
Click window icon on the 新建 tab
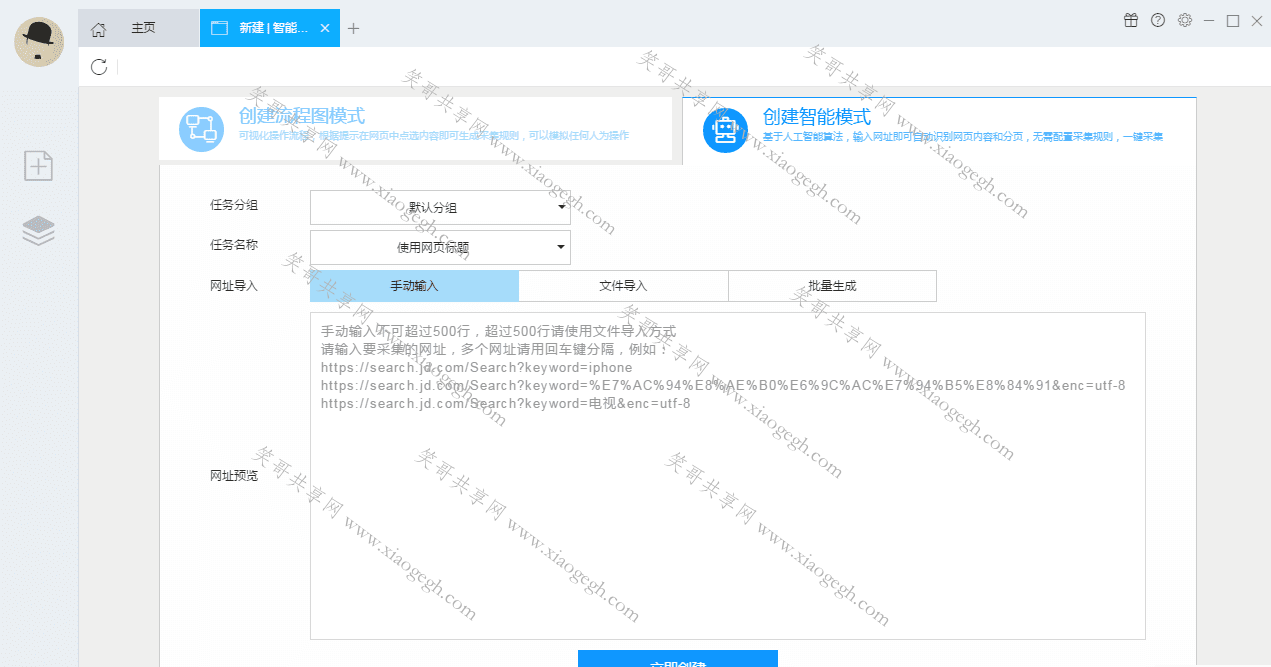pos(219,28)
